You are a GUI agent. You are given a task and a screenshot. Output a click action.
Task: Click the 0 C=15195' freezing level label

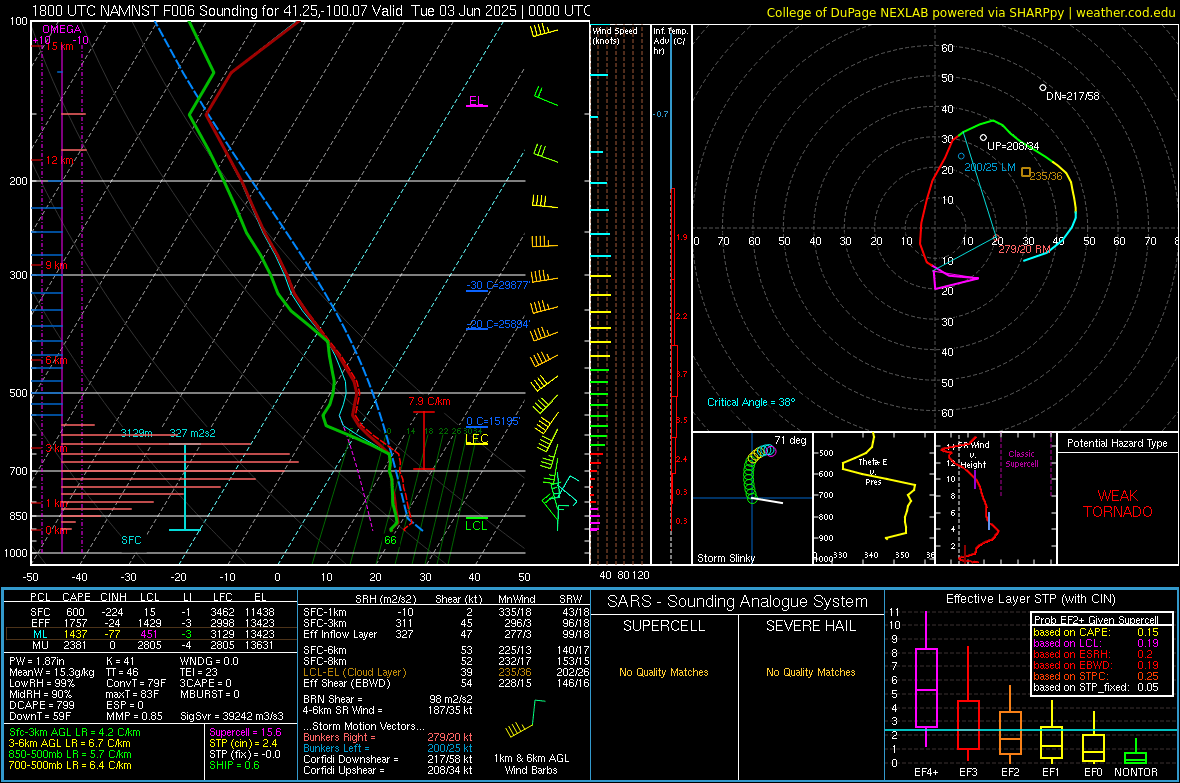click(493, 422)
